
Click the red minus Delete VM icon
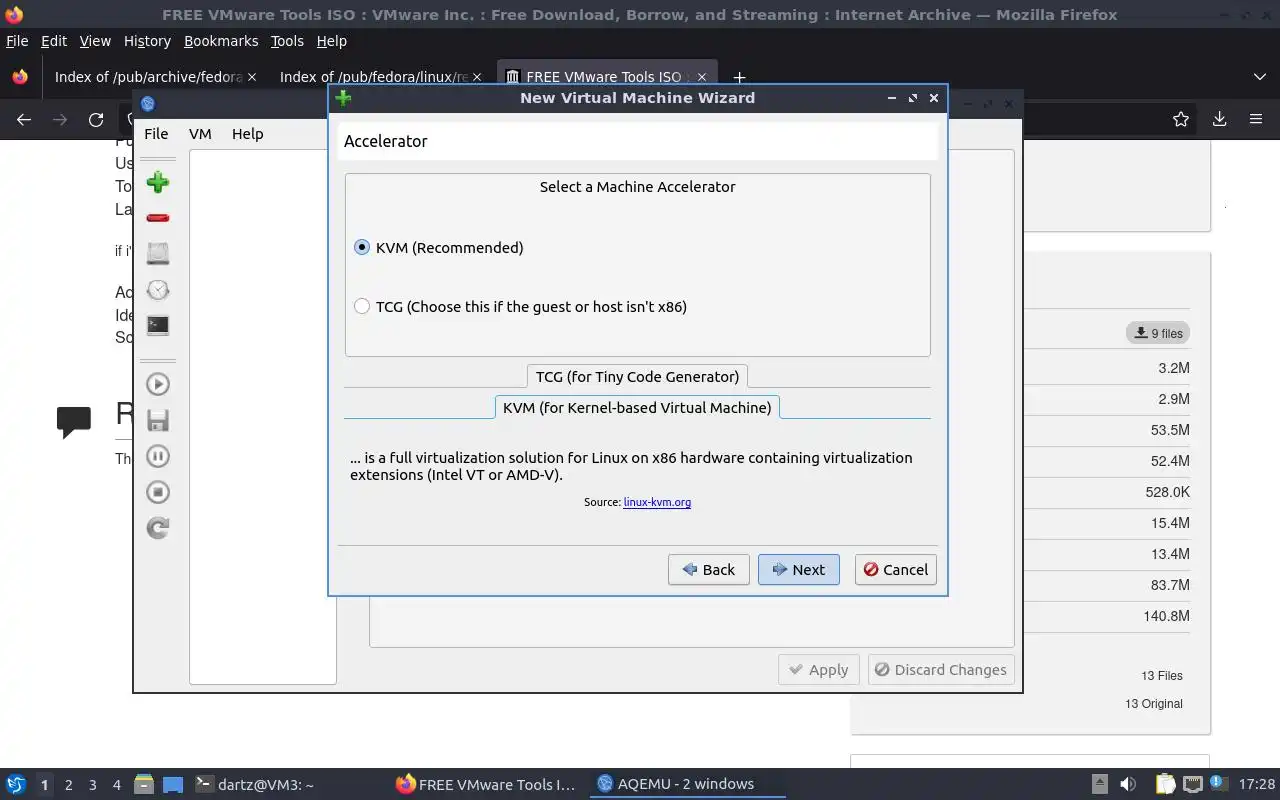pos(157,218)
